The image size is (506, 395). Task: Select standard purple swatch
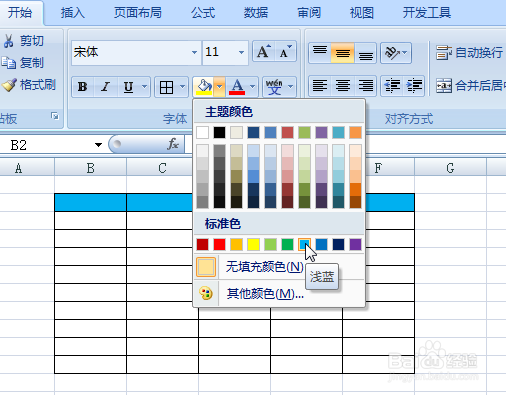click(355, 244)
